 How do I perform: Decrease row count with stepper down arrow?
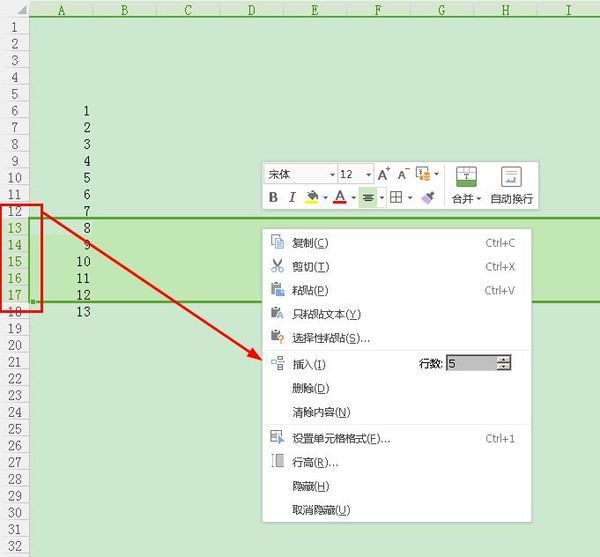(504, 367)
